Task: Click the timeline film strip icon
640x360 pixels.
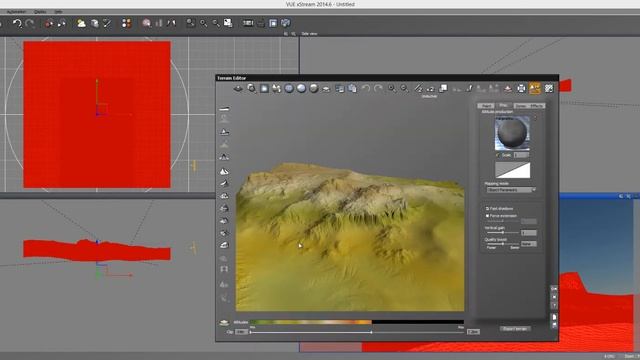Action: (248, 23)
